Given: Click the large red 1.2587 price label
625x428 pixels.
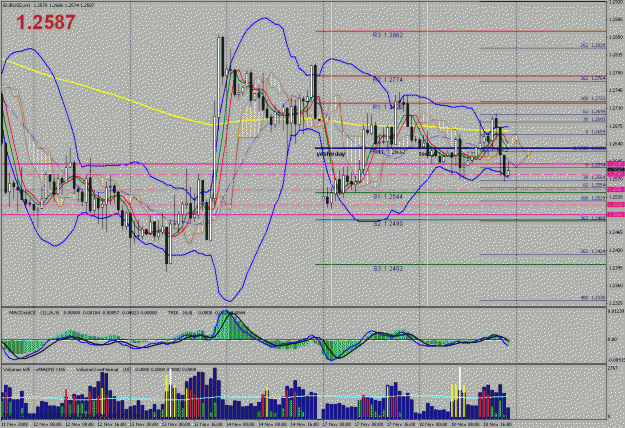Looking at the screenshot, I should click(x=46, y=23).
